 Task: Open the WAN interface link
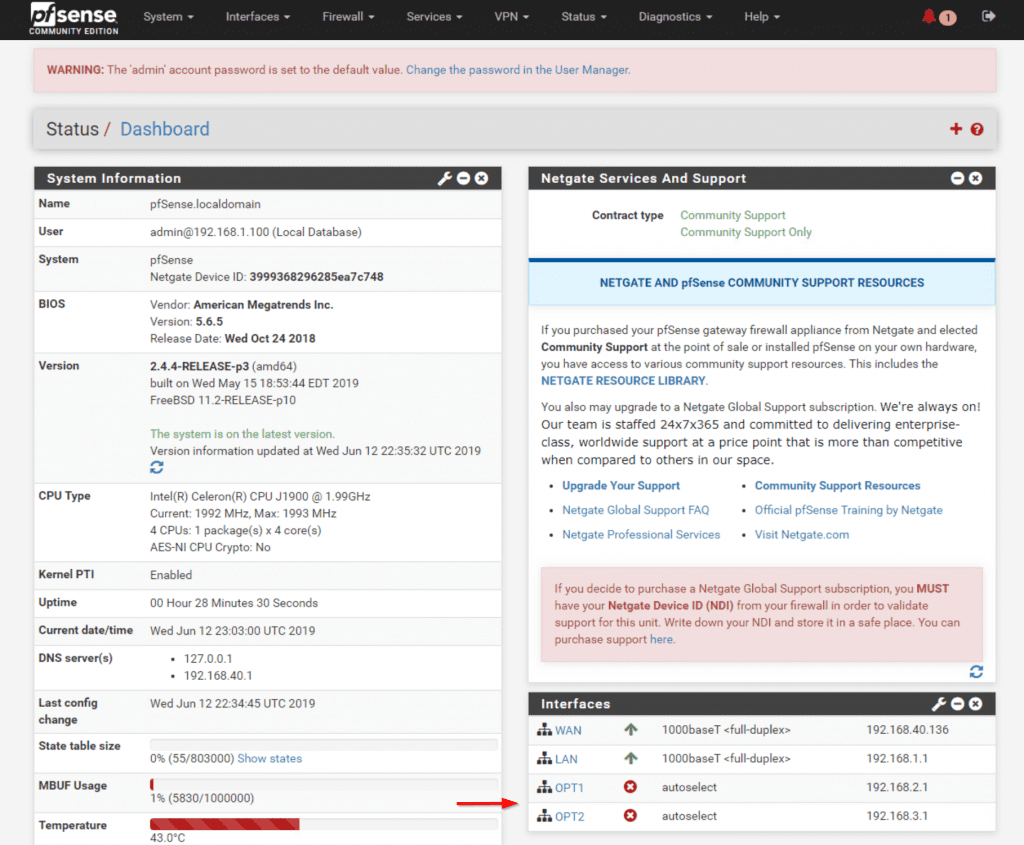tap(568, 730)
